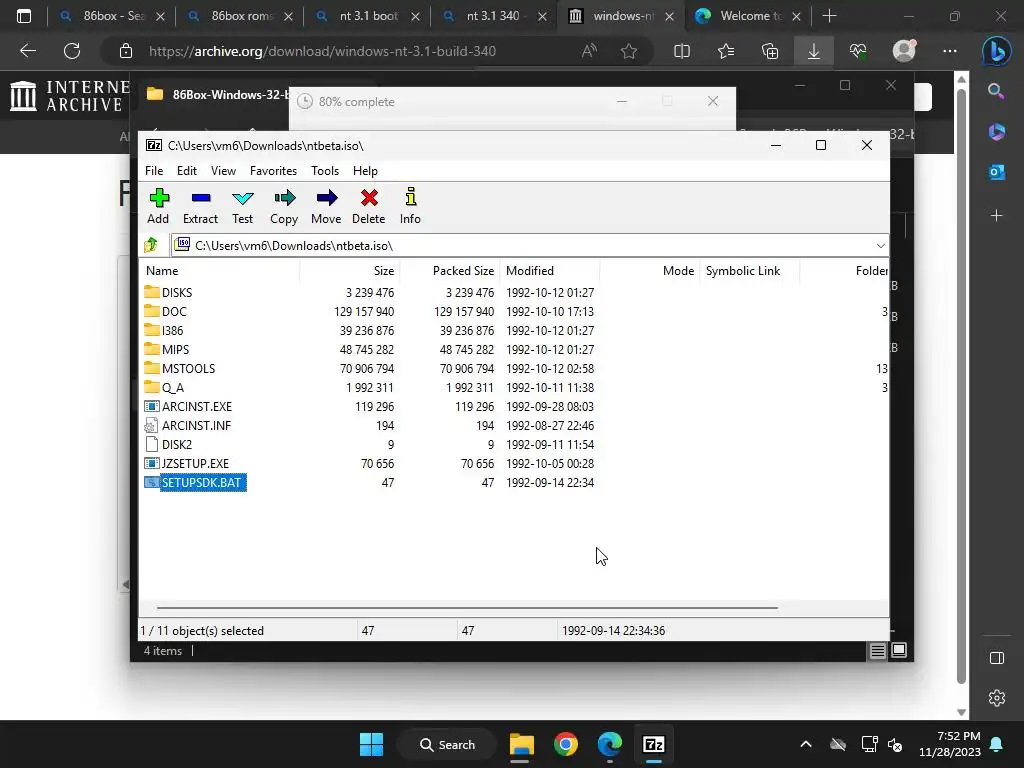Screen dimensions: 1024x768
Task: Open the Tools menu
Action: tap(325, 170)
